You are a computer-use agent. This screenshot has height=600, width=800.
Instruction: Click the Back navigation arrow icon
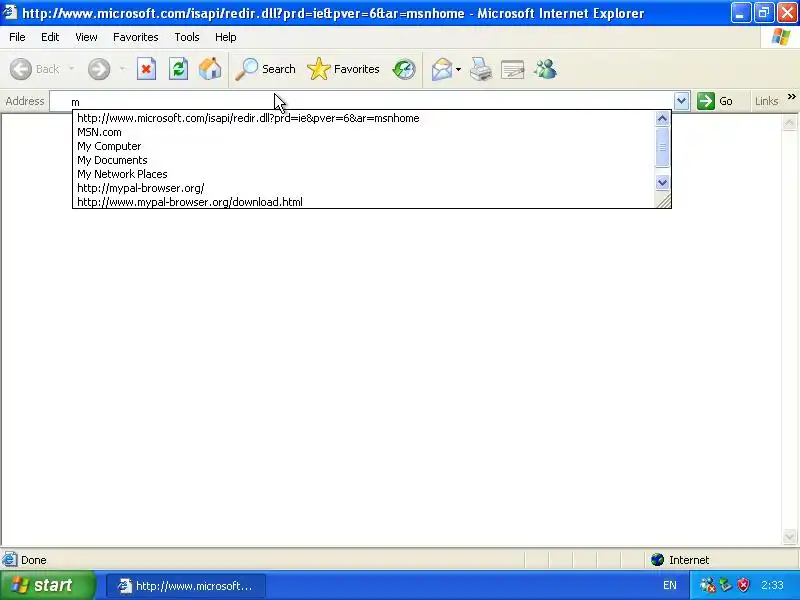(x=21, y=69)
